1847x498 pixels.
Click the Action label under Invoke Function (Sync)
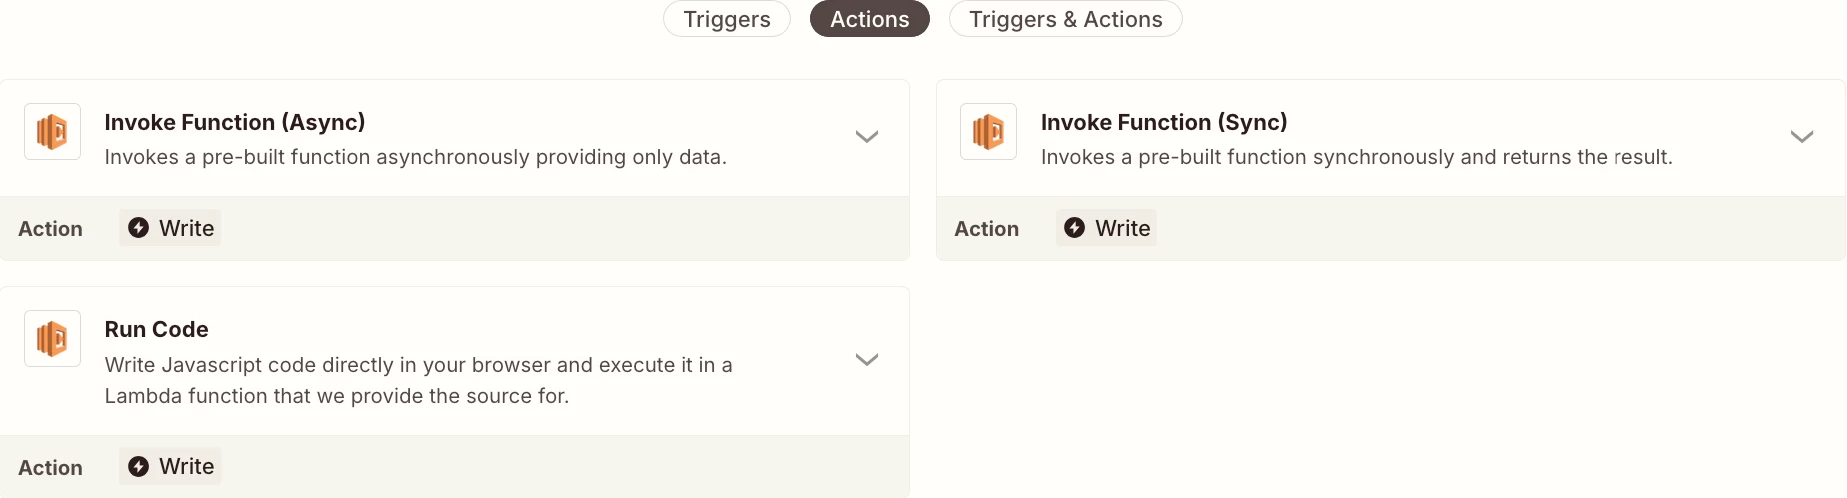(986, 229)
